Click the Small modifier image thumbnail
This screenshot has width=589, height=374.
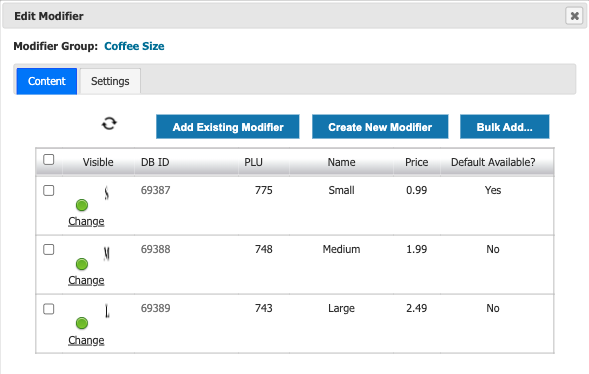pyautogui.click(x=107, y=193)
